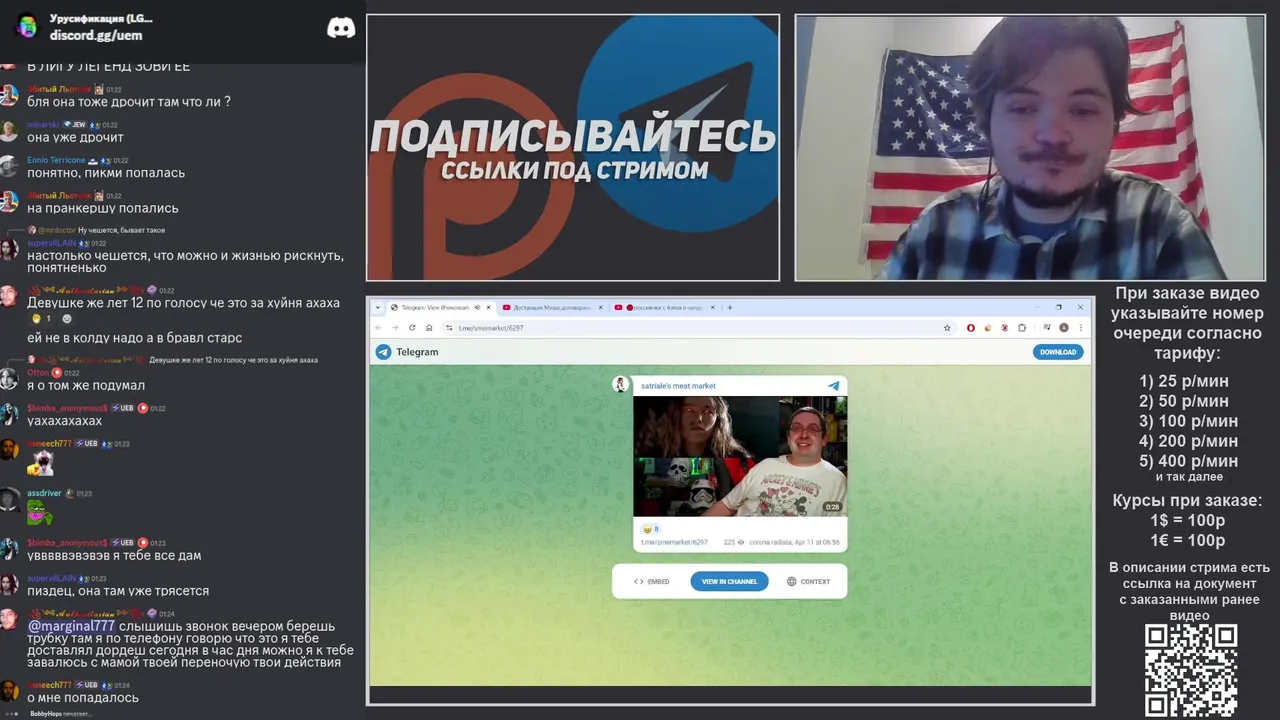
Task: Open new browser tab with plus
Action: (730, 307)
